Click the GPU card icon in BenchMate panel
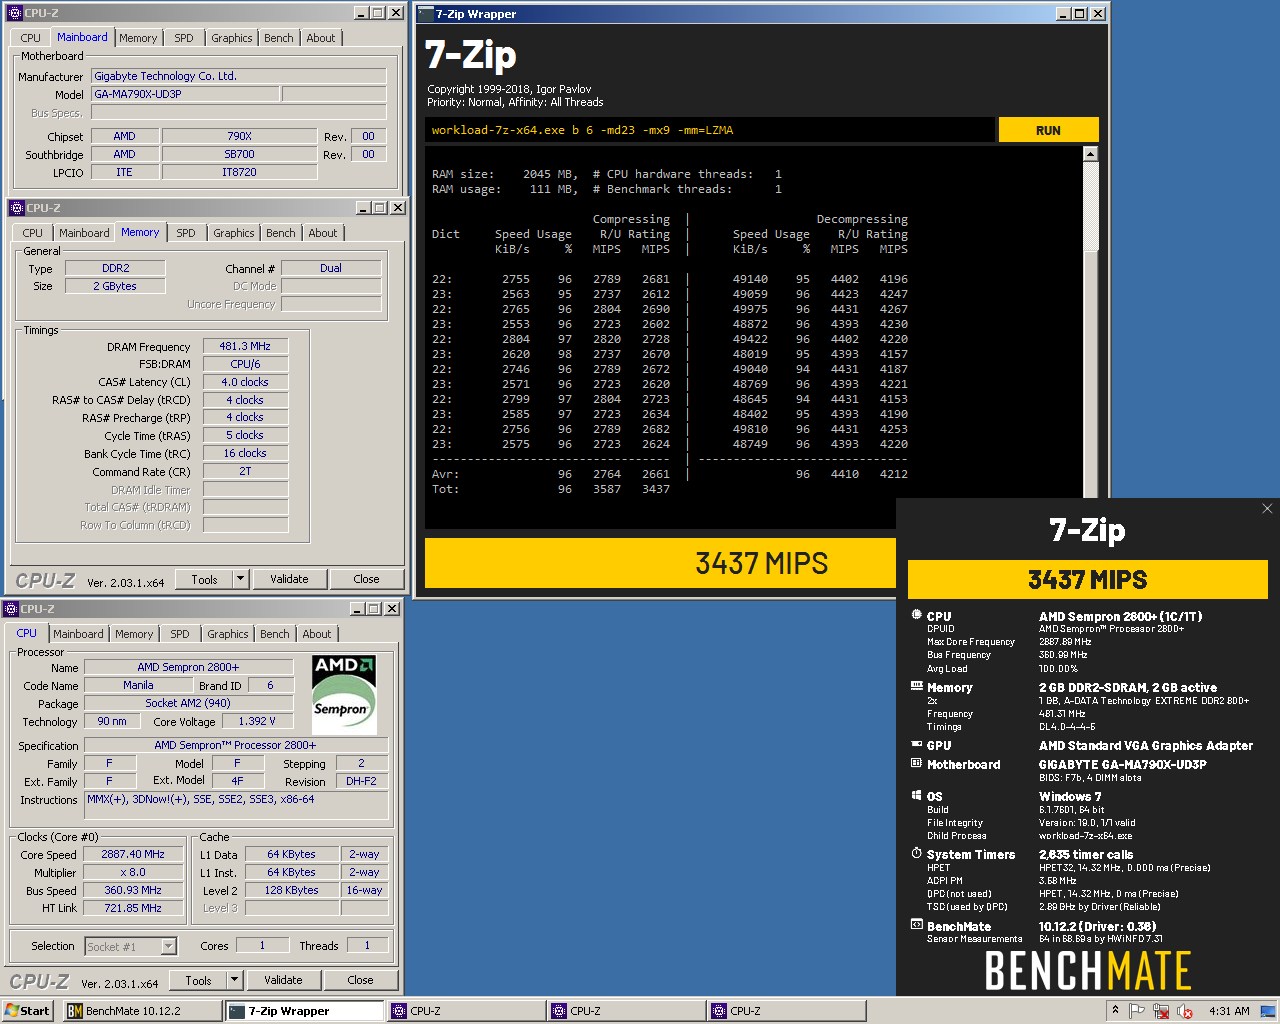 click(x=916, y=744)
